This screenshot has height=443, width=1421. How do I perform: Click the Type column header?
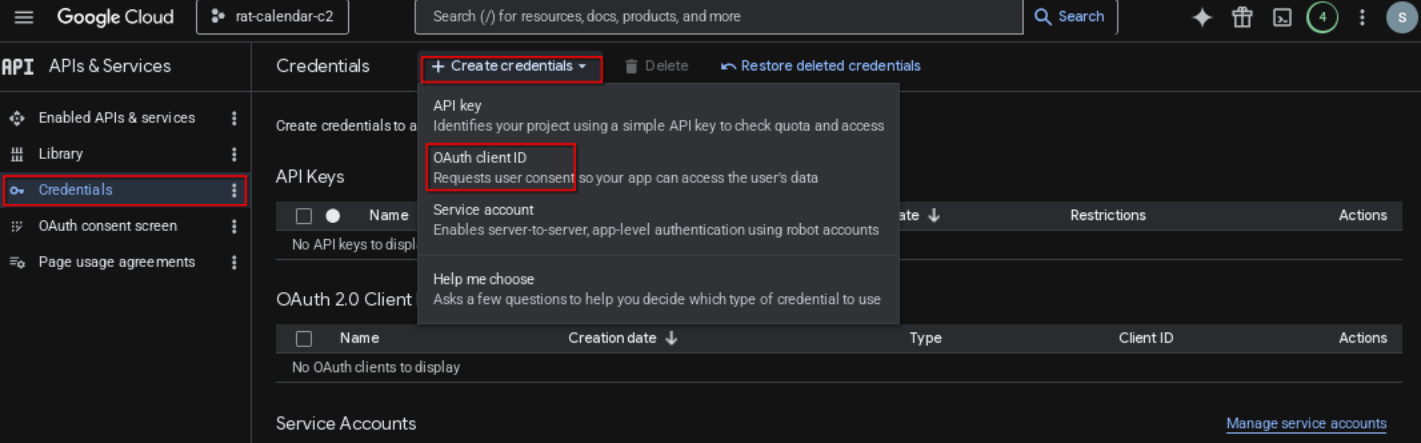(925, 338)
